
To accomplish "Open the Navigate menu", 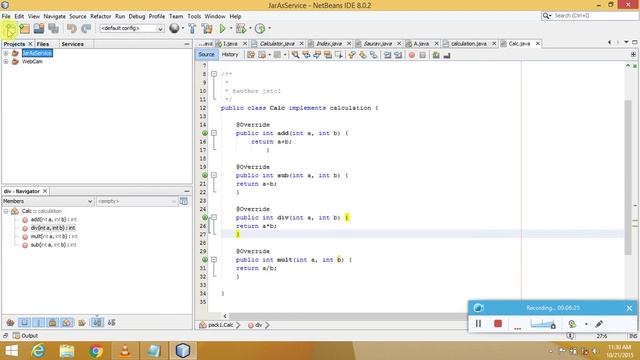I will [54, 16].
